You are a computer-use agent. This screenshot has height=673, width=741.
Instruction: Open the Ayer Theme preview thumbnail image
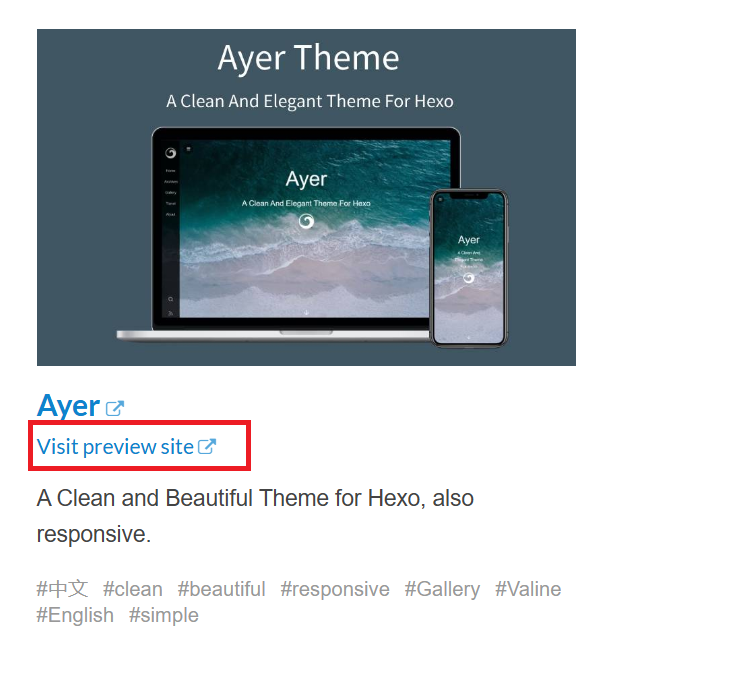tap(306, 197)
